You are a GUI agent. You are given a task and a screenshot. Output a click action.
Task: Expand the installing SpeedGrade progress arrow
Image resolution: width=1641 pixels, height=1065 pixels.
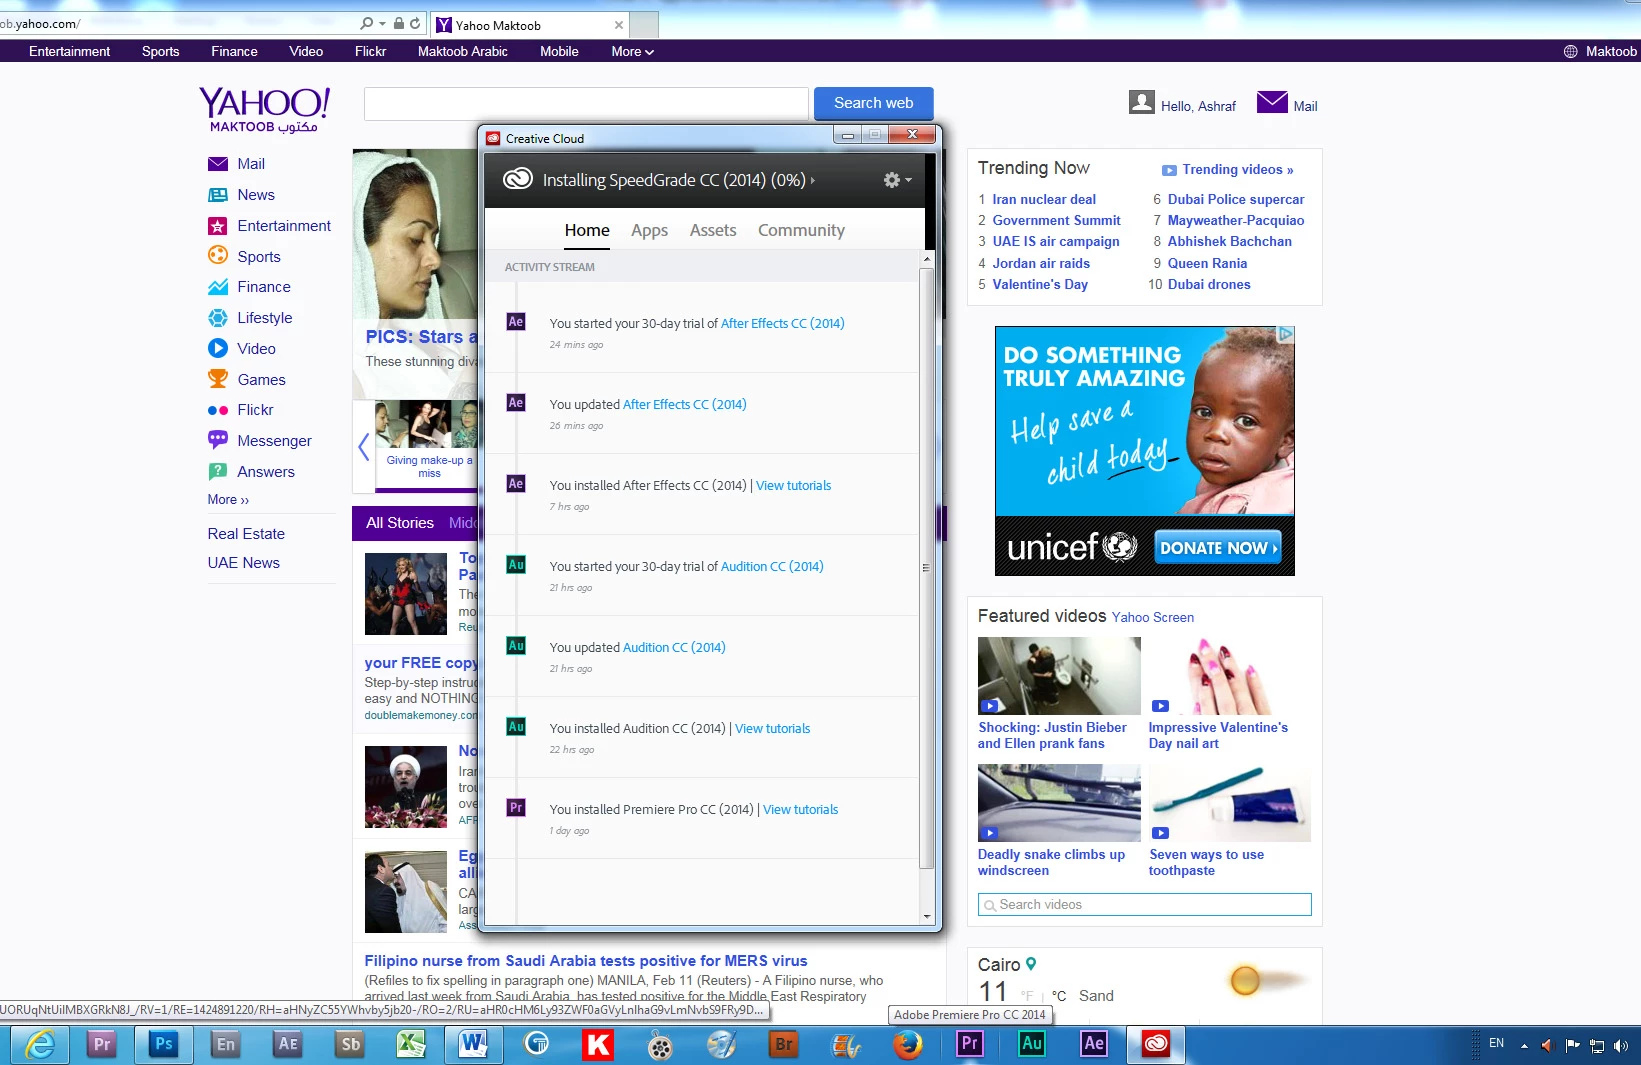[813, 181]
